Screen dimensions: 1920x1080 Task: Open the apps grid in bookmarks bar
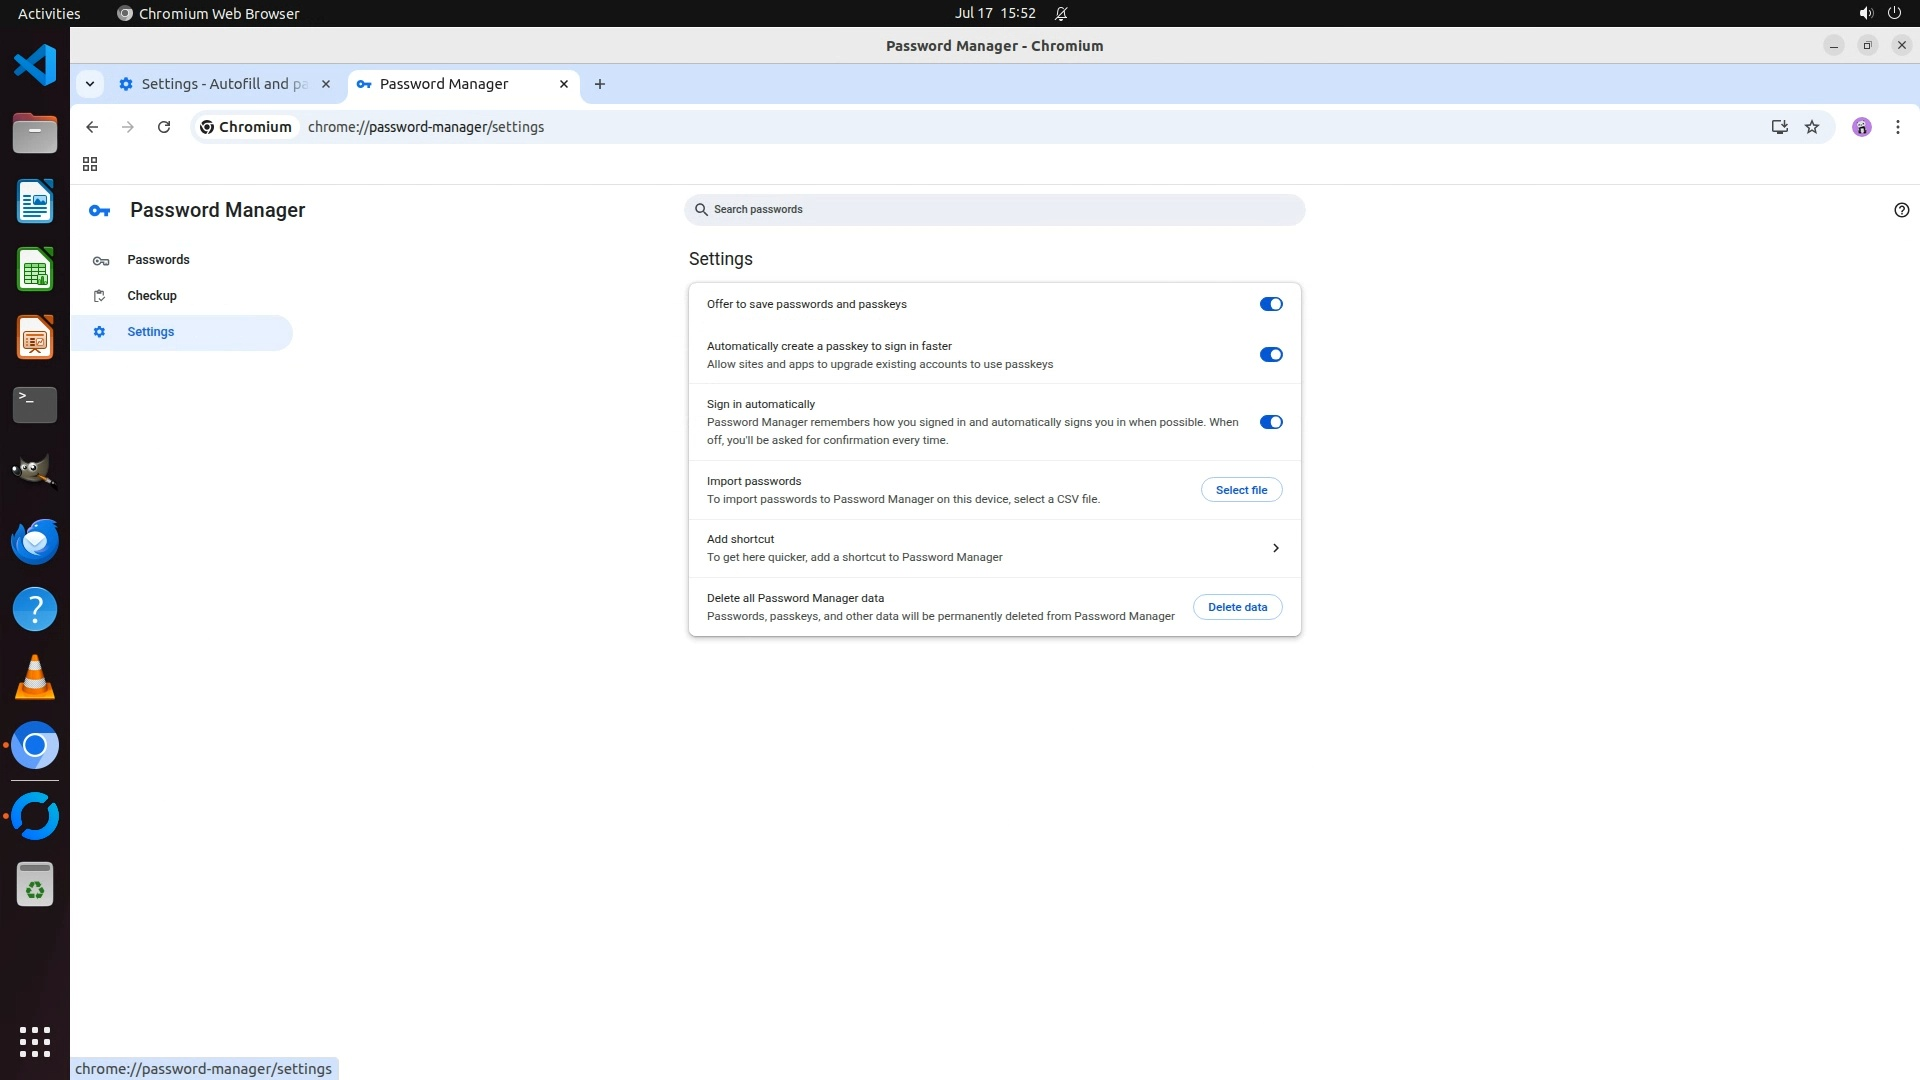click(90, 164)
